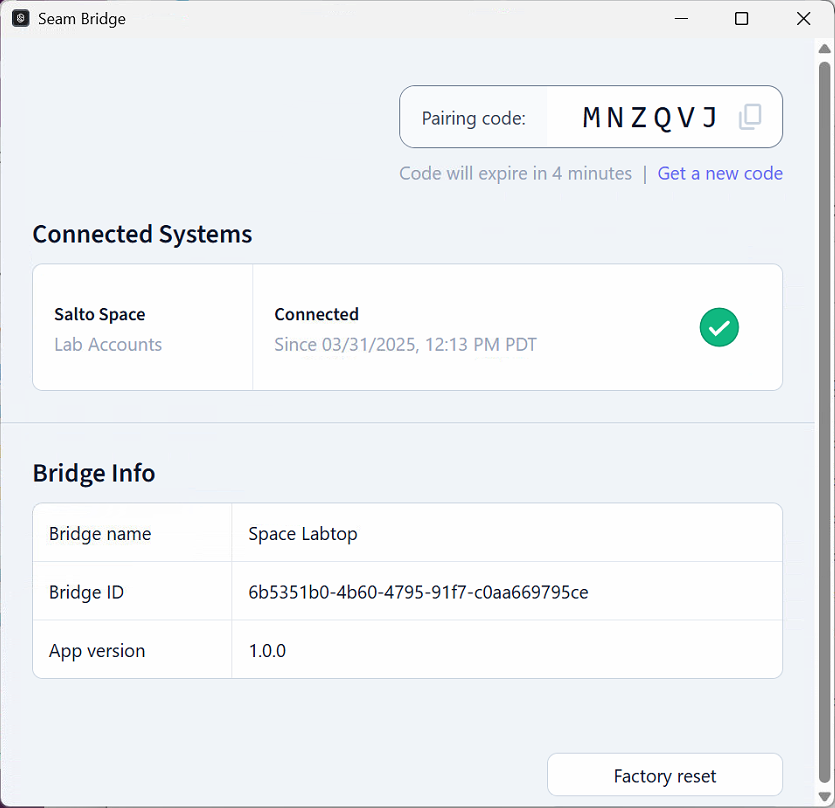The image size is (835, 808).
Task: Click the code expiration countdown text
Action: coord(516,173)
